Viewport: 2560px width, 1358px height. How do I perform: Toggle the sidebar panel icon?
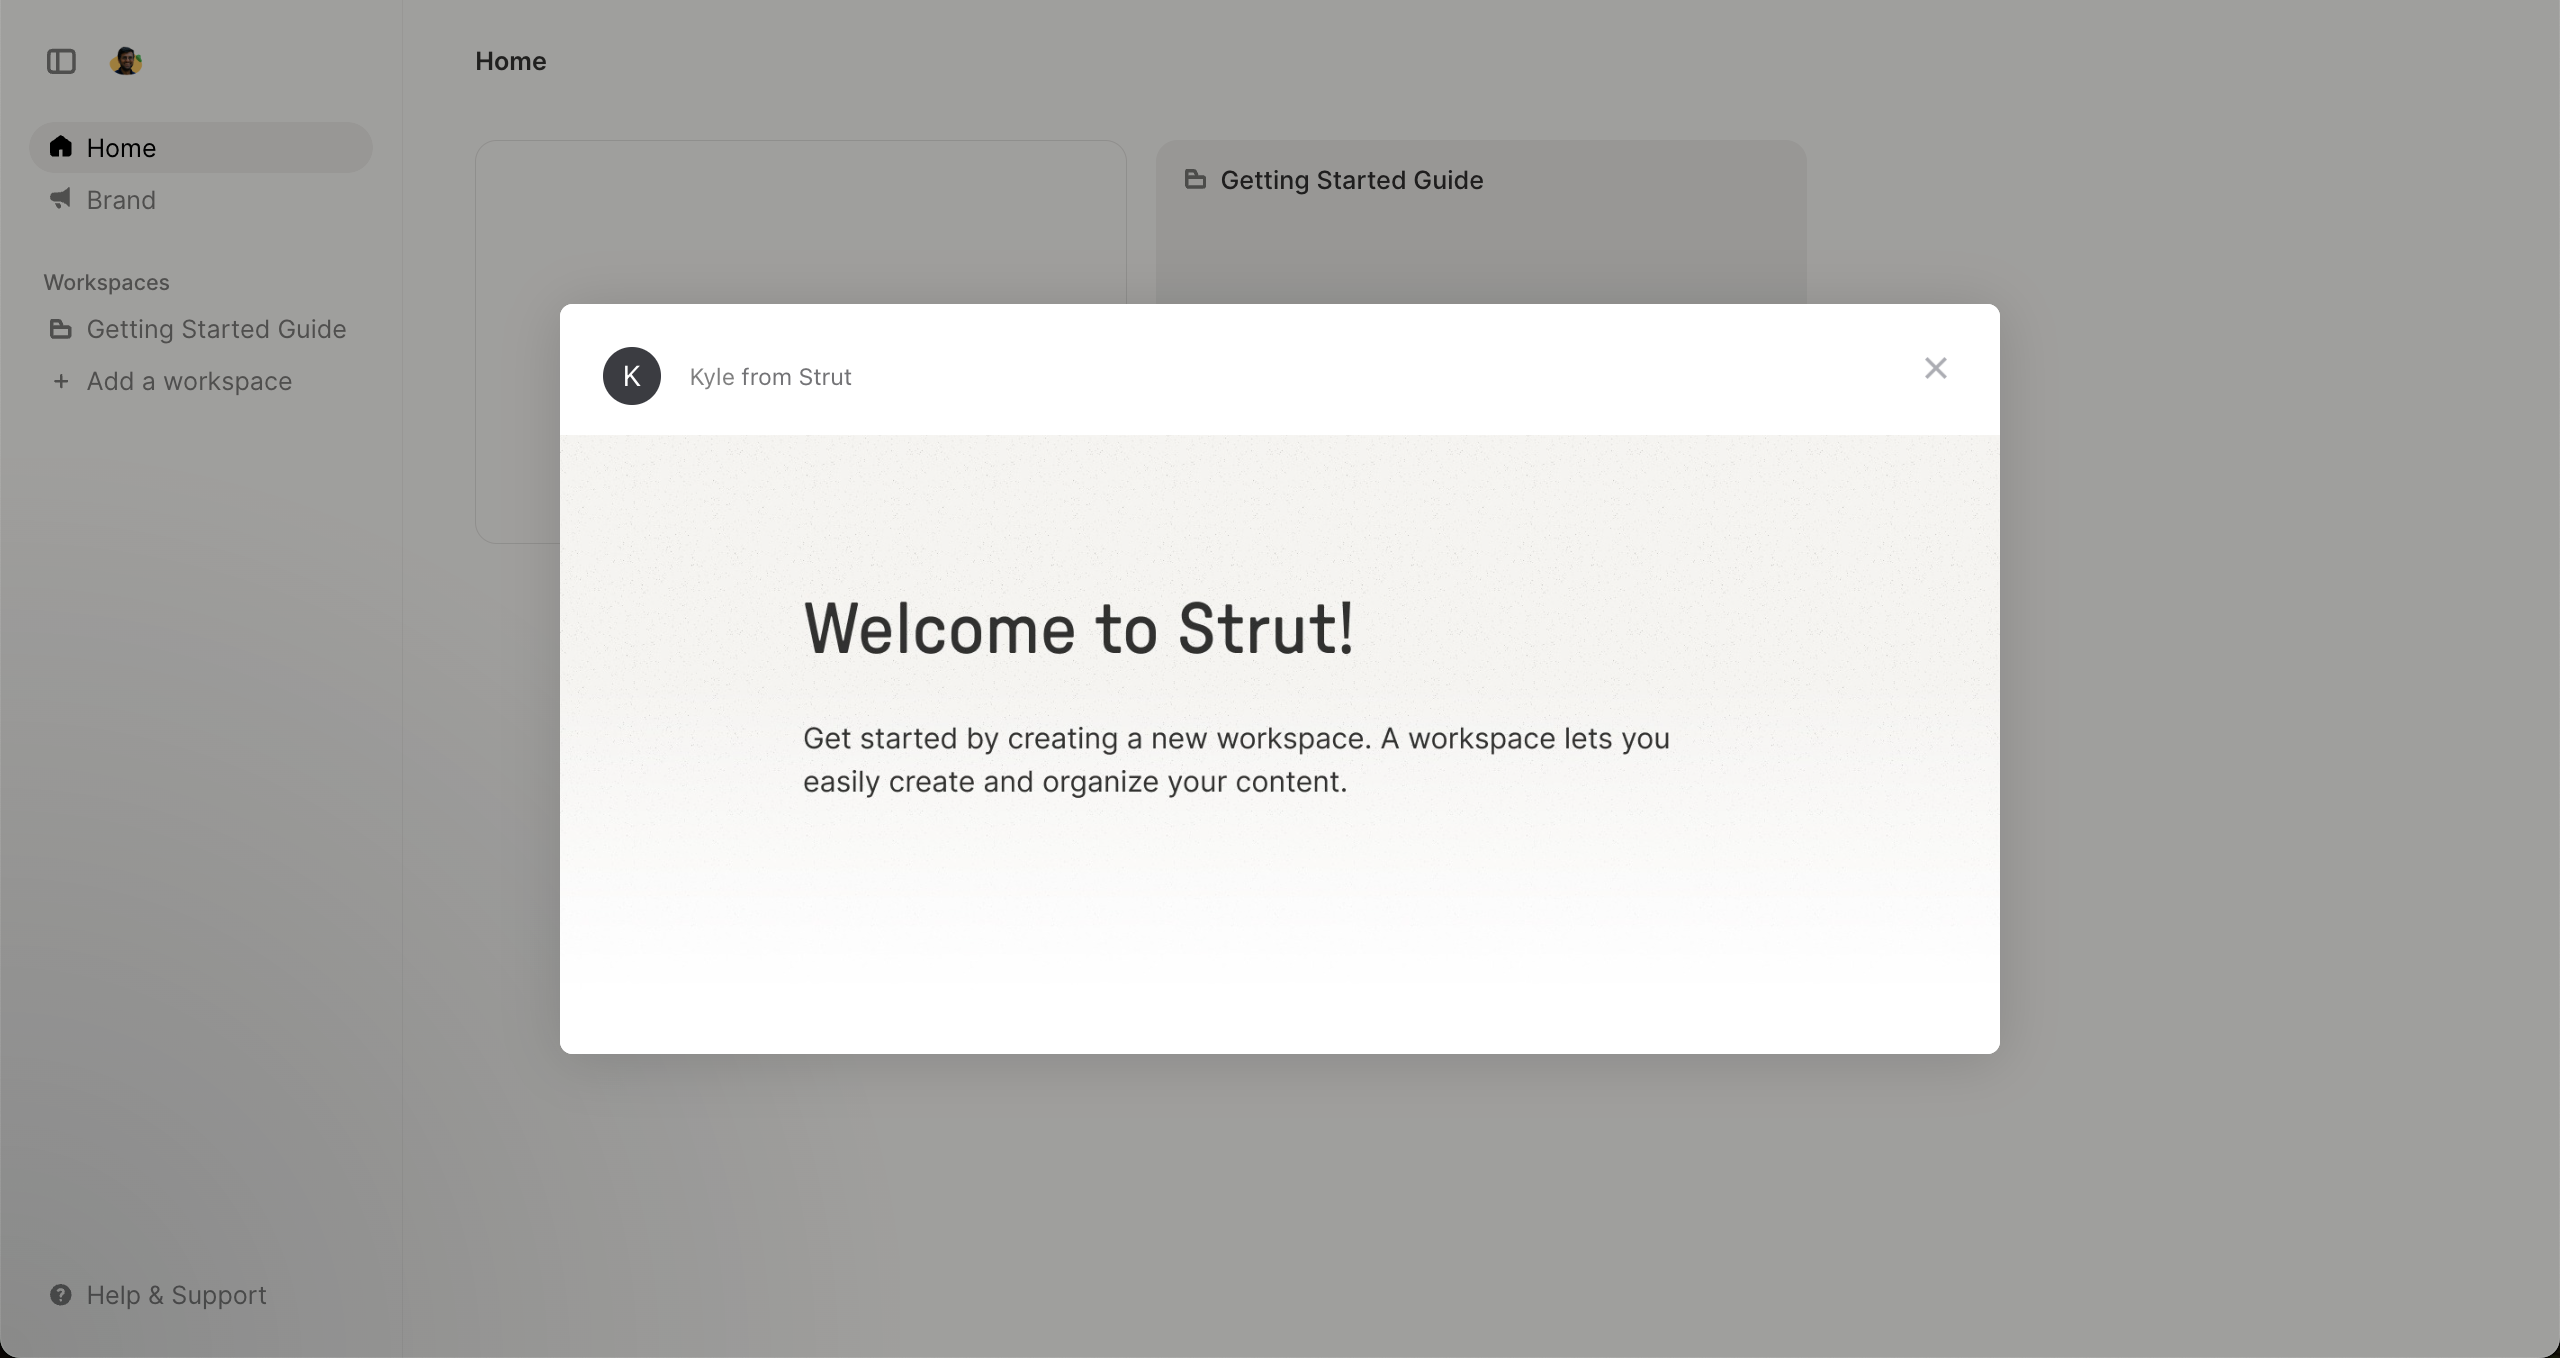61,62
